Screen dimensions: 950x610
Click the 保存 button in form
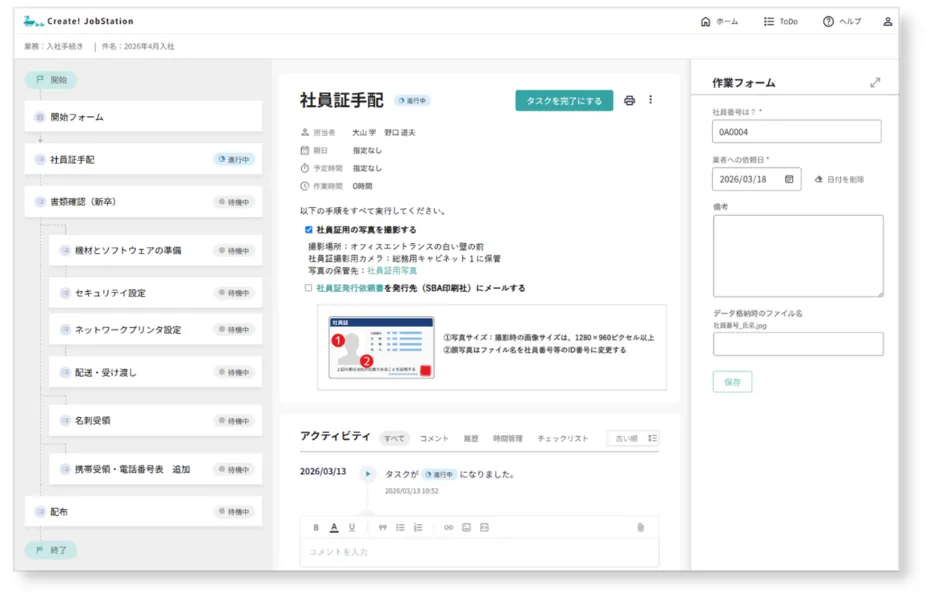[x=732, y=382]
